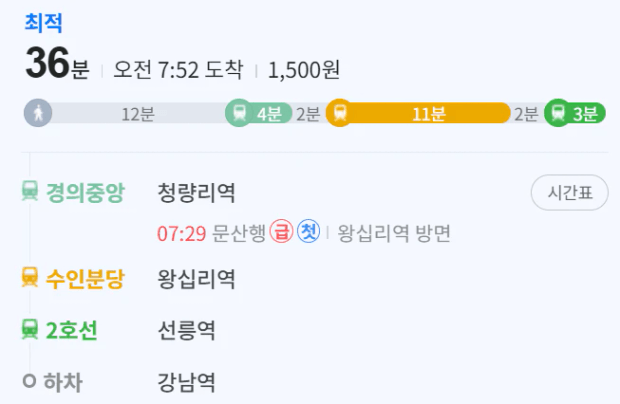The height and width of the screenshot is (404, 620).
Task: Click the 선릉역 station name
Action: [187, 331]
